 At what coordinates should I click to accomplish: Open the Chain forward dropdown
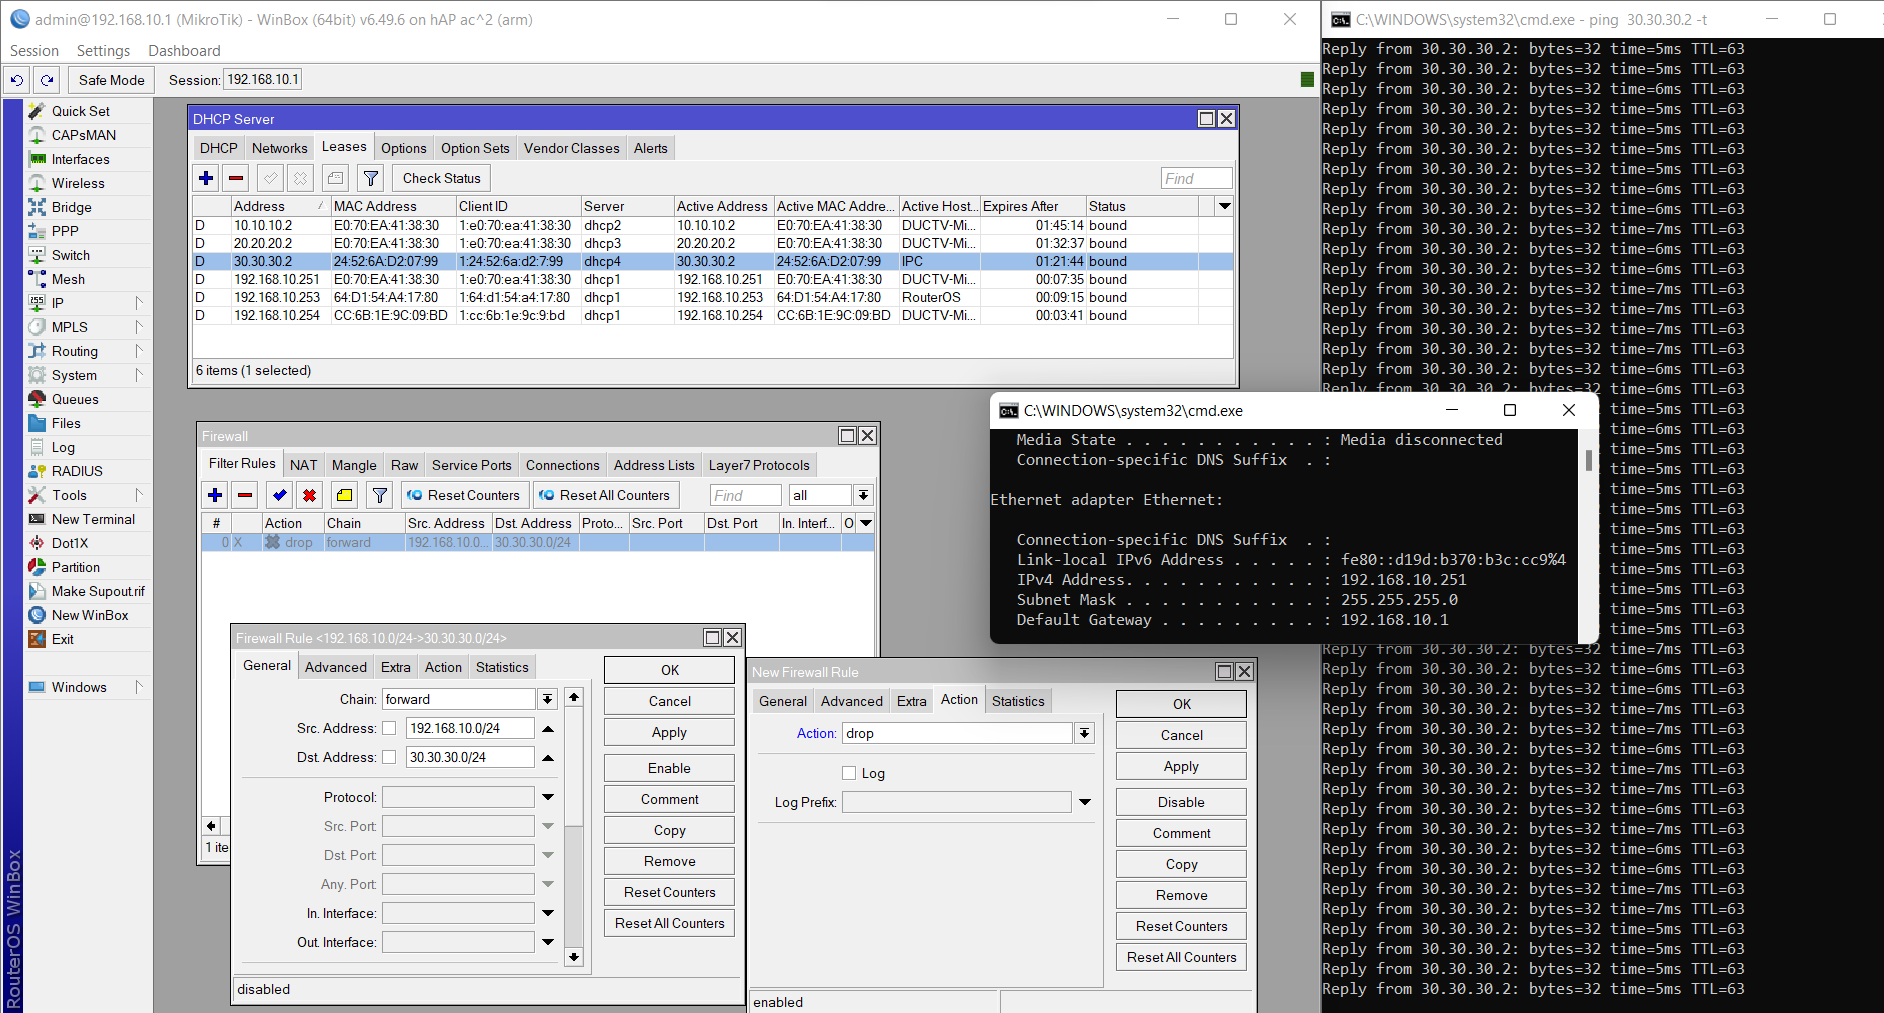coord(547,699)
